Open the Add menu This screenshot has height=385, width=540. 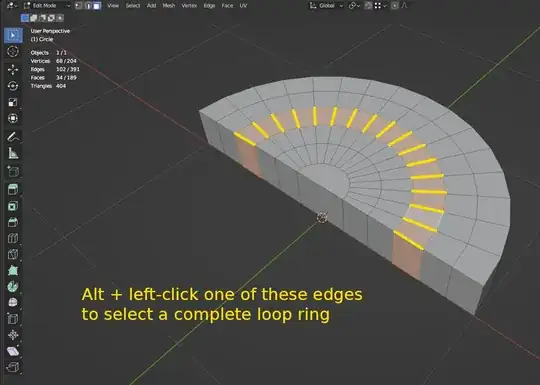pos(151,6)
